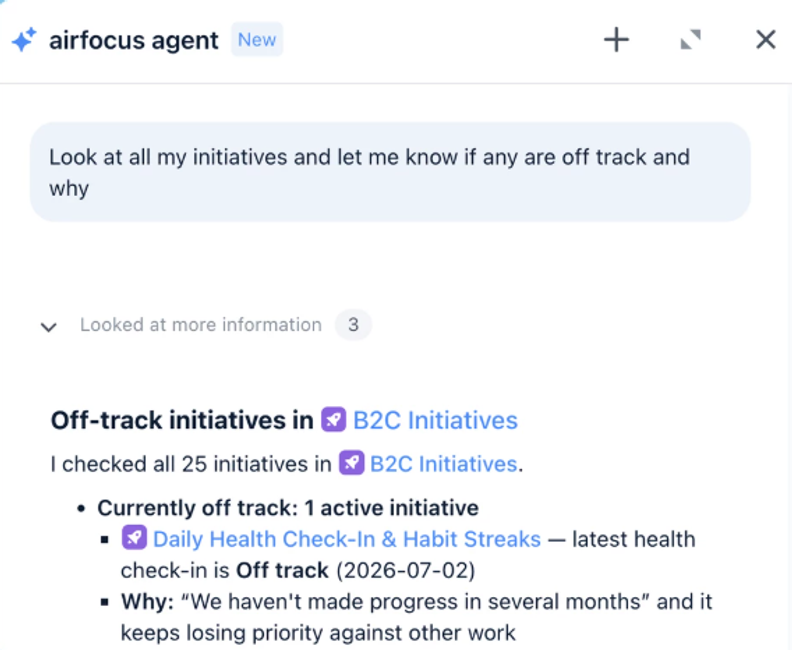The width and height of the screenshot is (792, 650).
Task: Expand the Looked at more information section
Action: [48, 327]
